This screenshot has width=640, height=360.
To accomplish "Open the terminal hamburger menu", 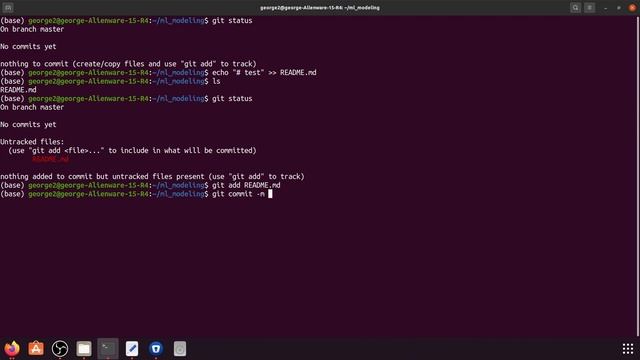I will (589, 7).
